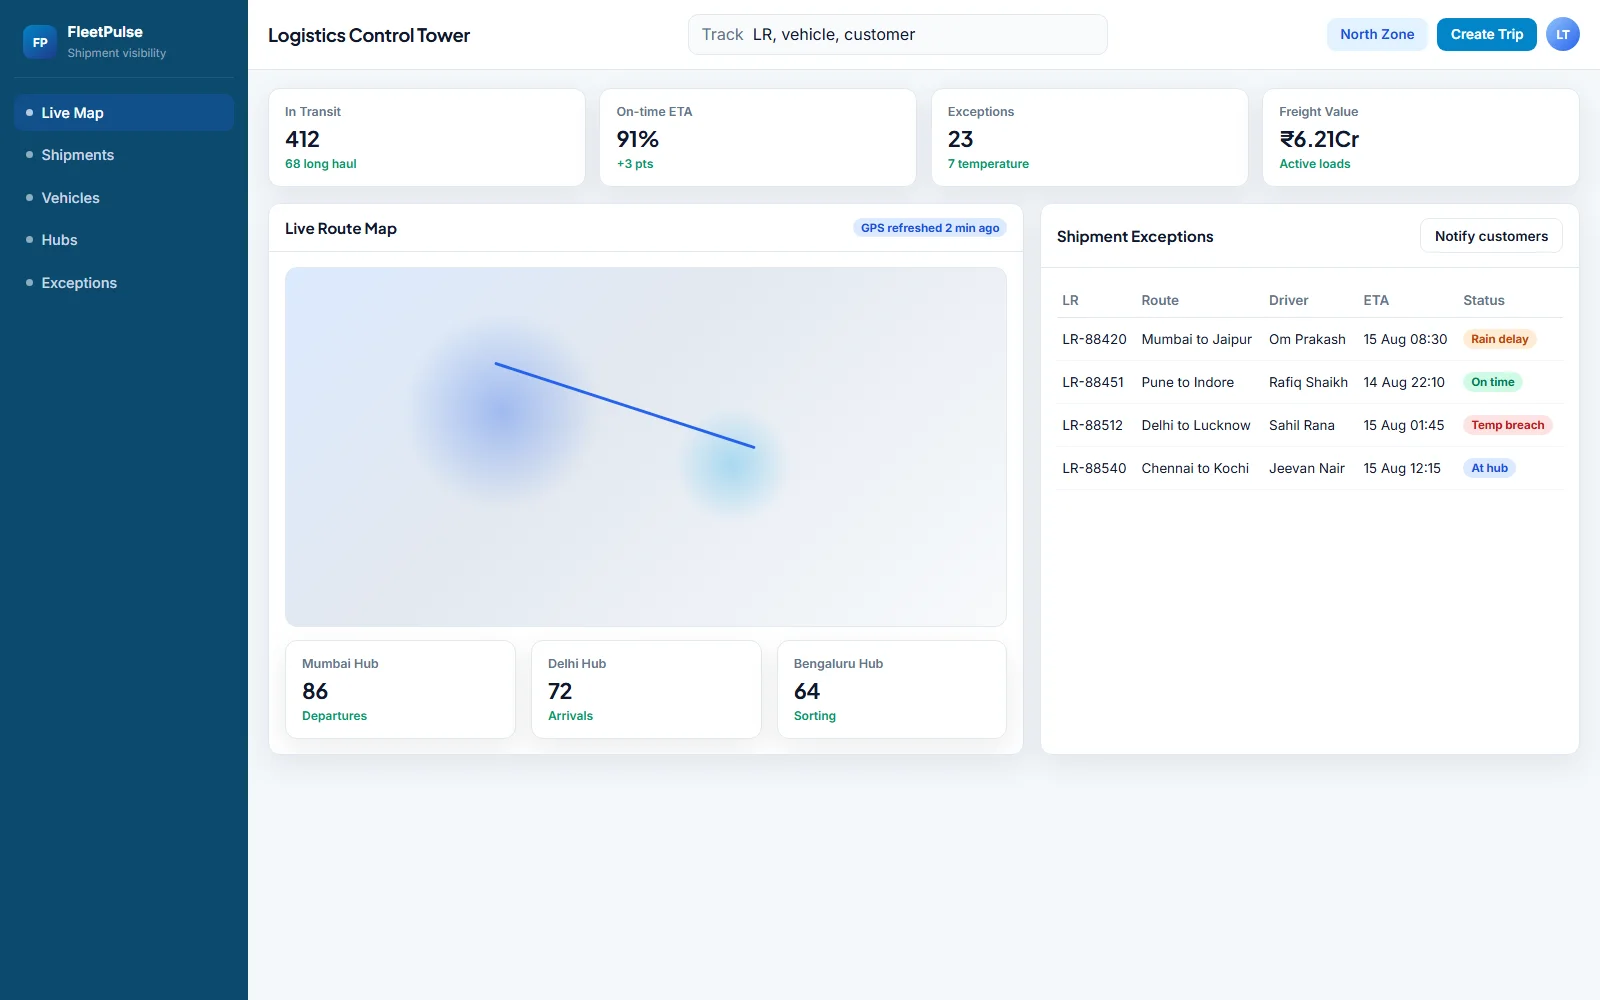Click the Rain delay status badge
1600x1000 pixels.
click(x=1499, y=339)
